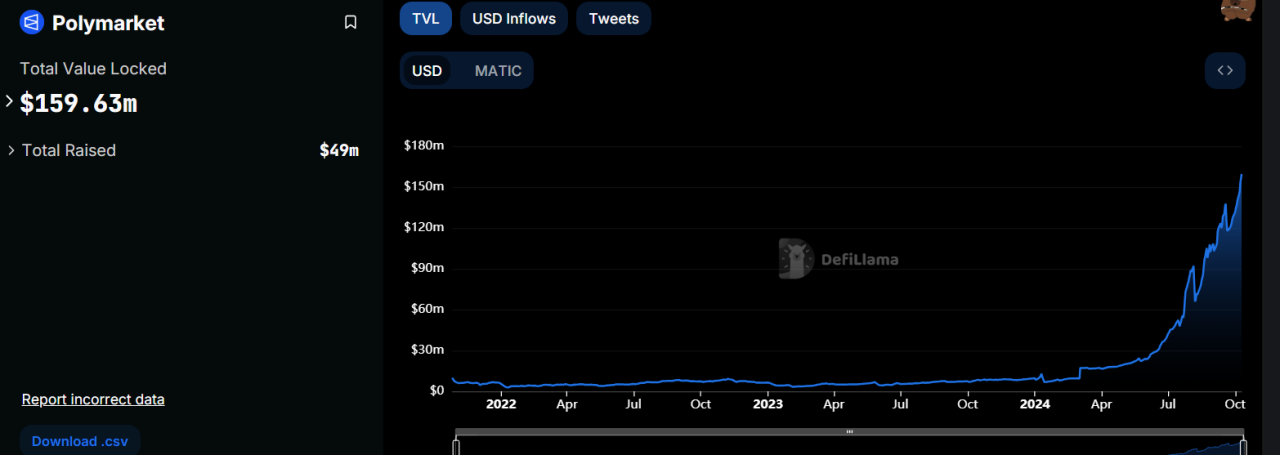Viewport: 1280px width, 455px height.
Task: Click the $30m y-axis label
Action: (427, 349)
